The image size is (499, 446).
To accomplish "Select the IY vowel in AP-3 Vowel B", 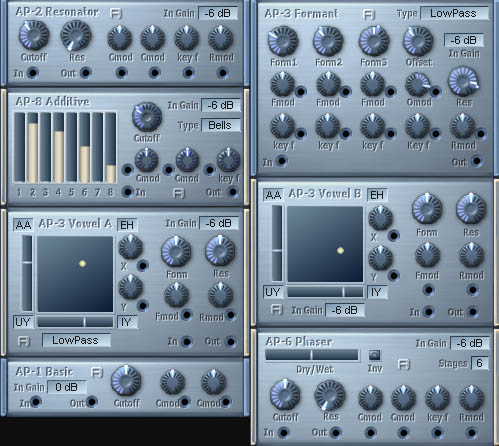I will coord(377,292).
